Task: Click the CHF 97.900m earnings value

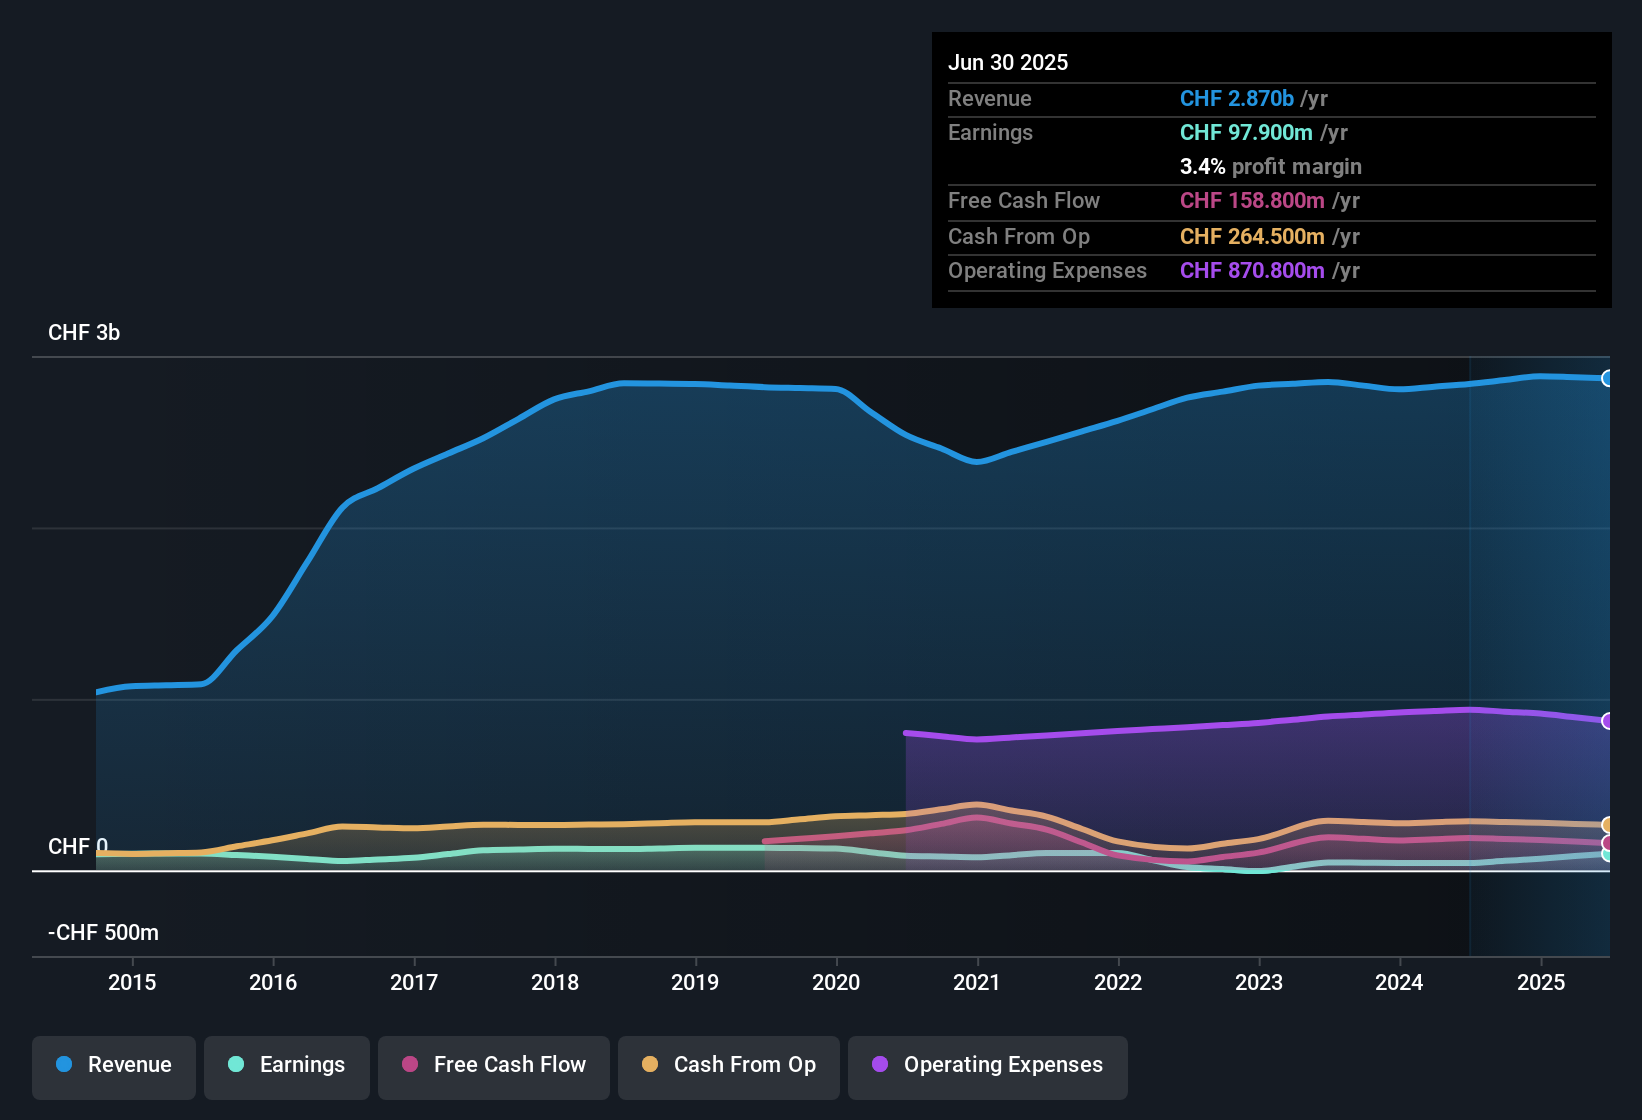Action: point(1246,132)
